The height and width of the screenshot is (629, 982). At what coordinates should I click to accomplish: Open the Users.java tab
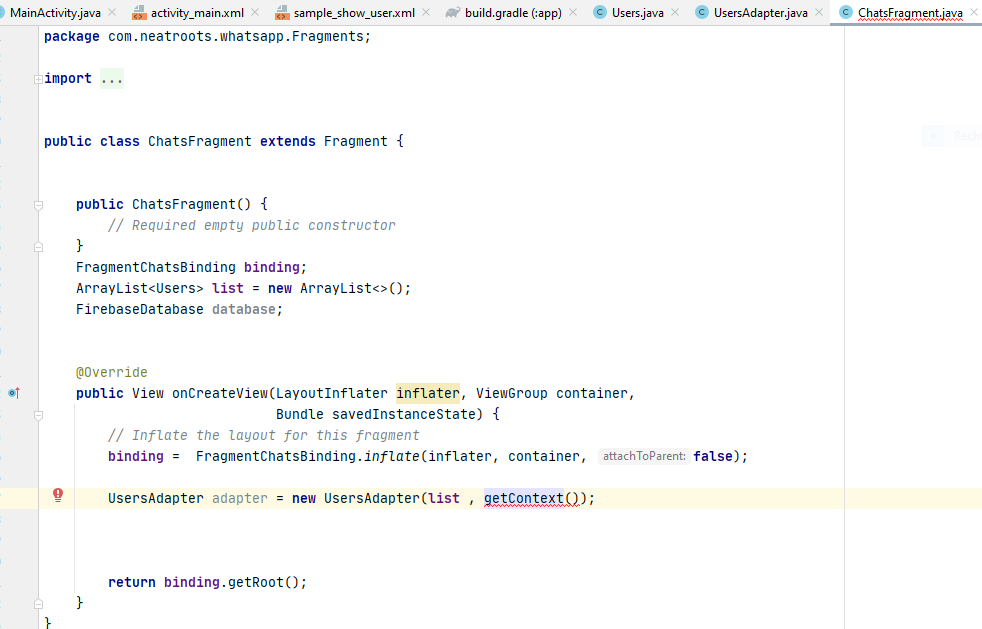[638, 13]
